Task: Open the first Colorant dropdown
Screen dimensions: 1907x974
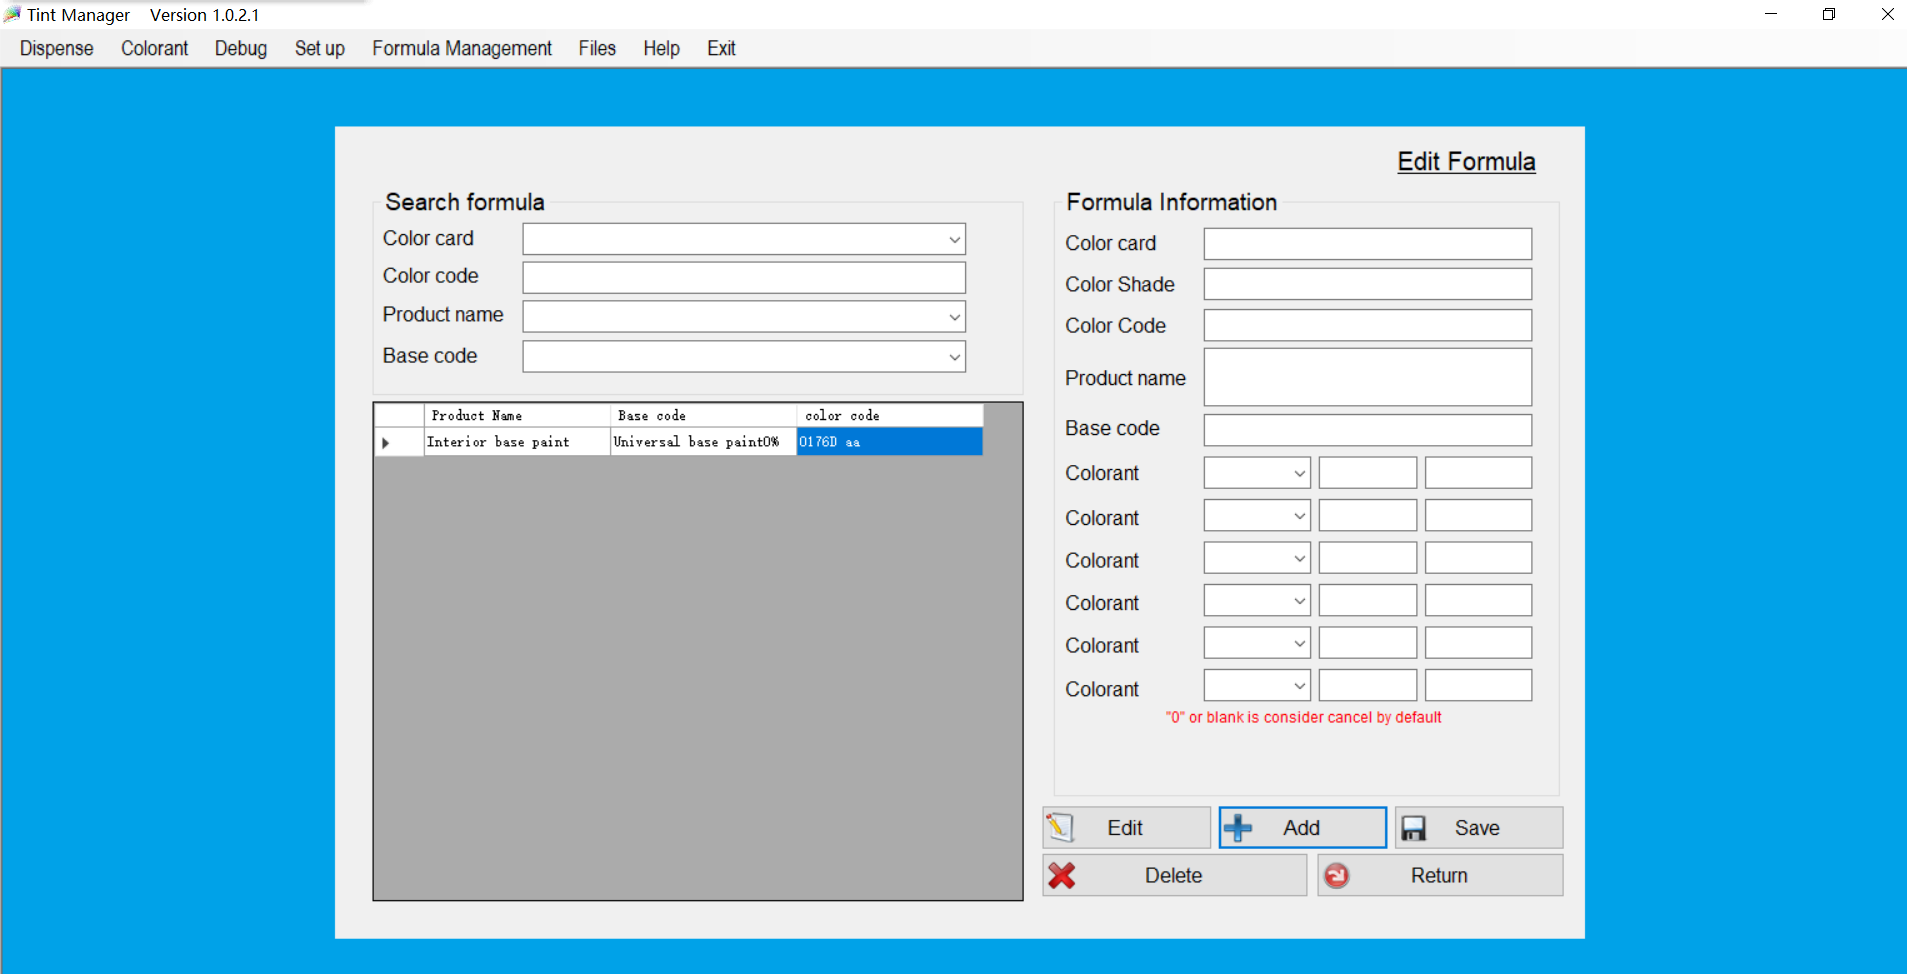Action: [1299, 473]
